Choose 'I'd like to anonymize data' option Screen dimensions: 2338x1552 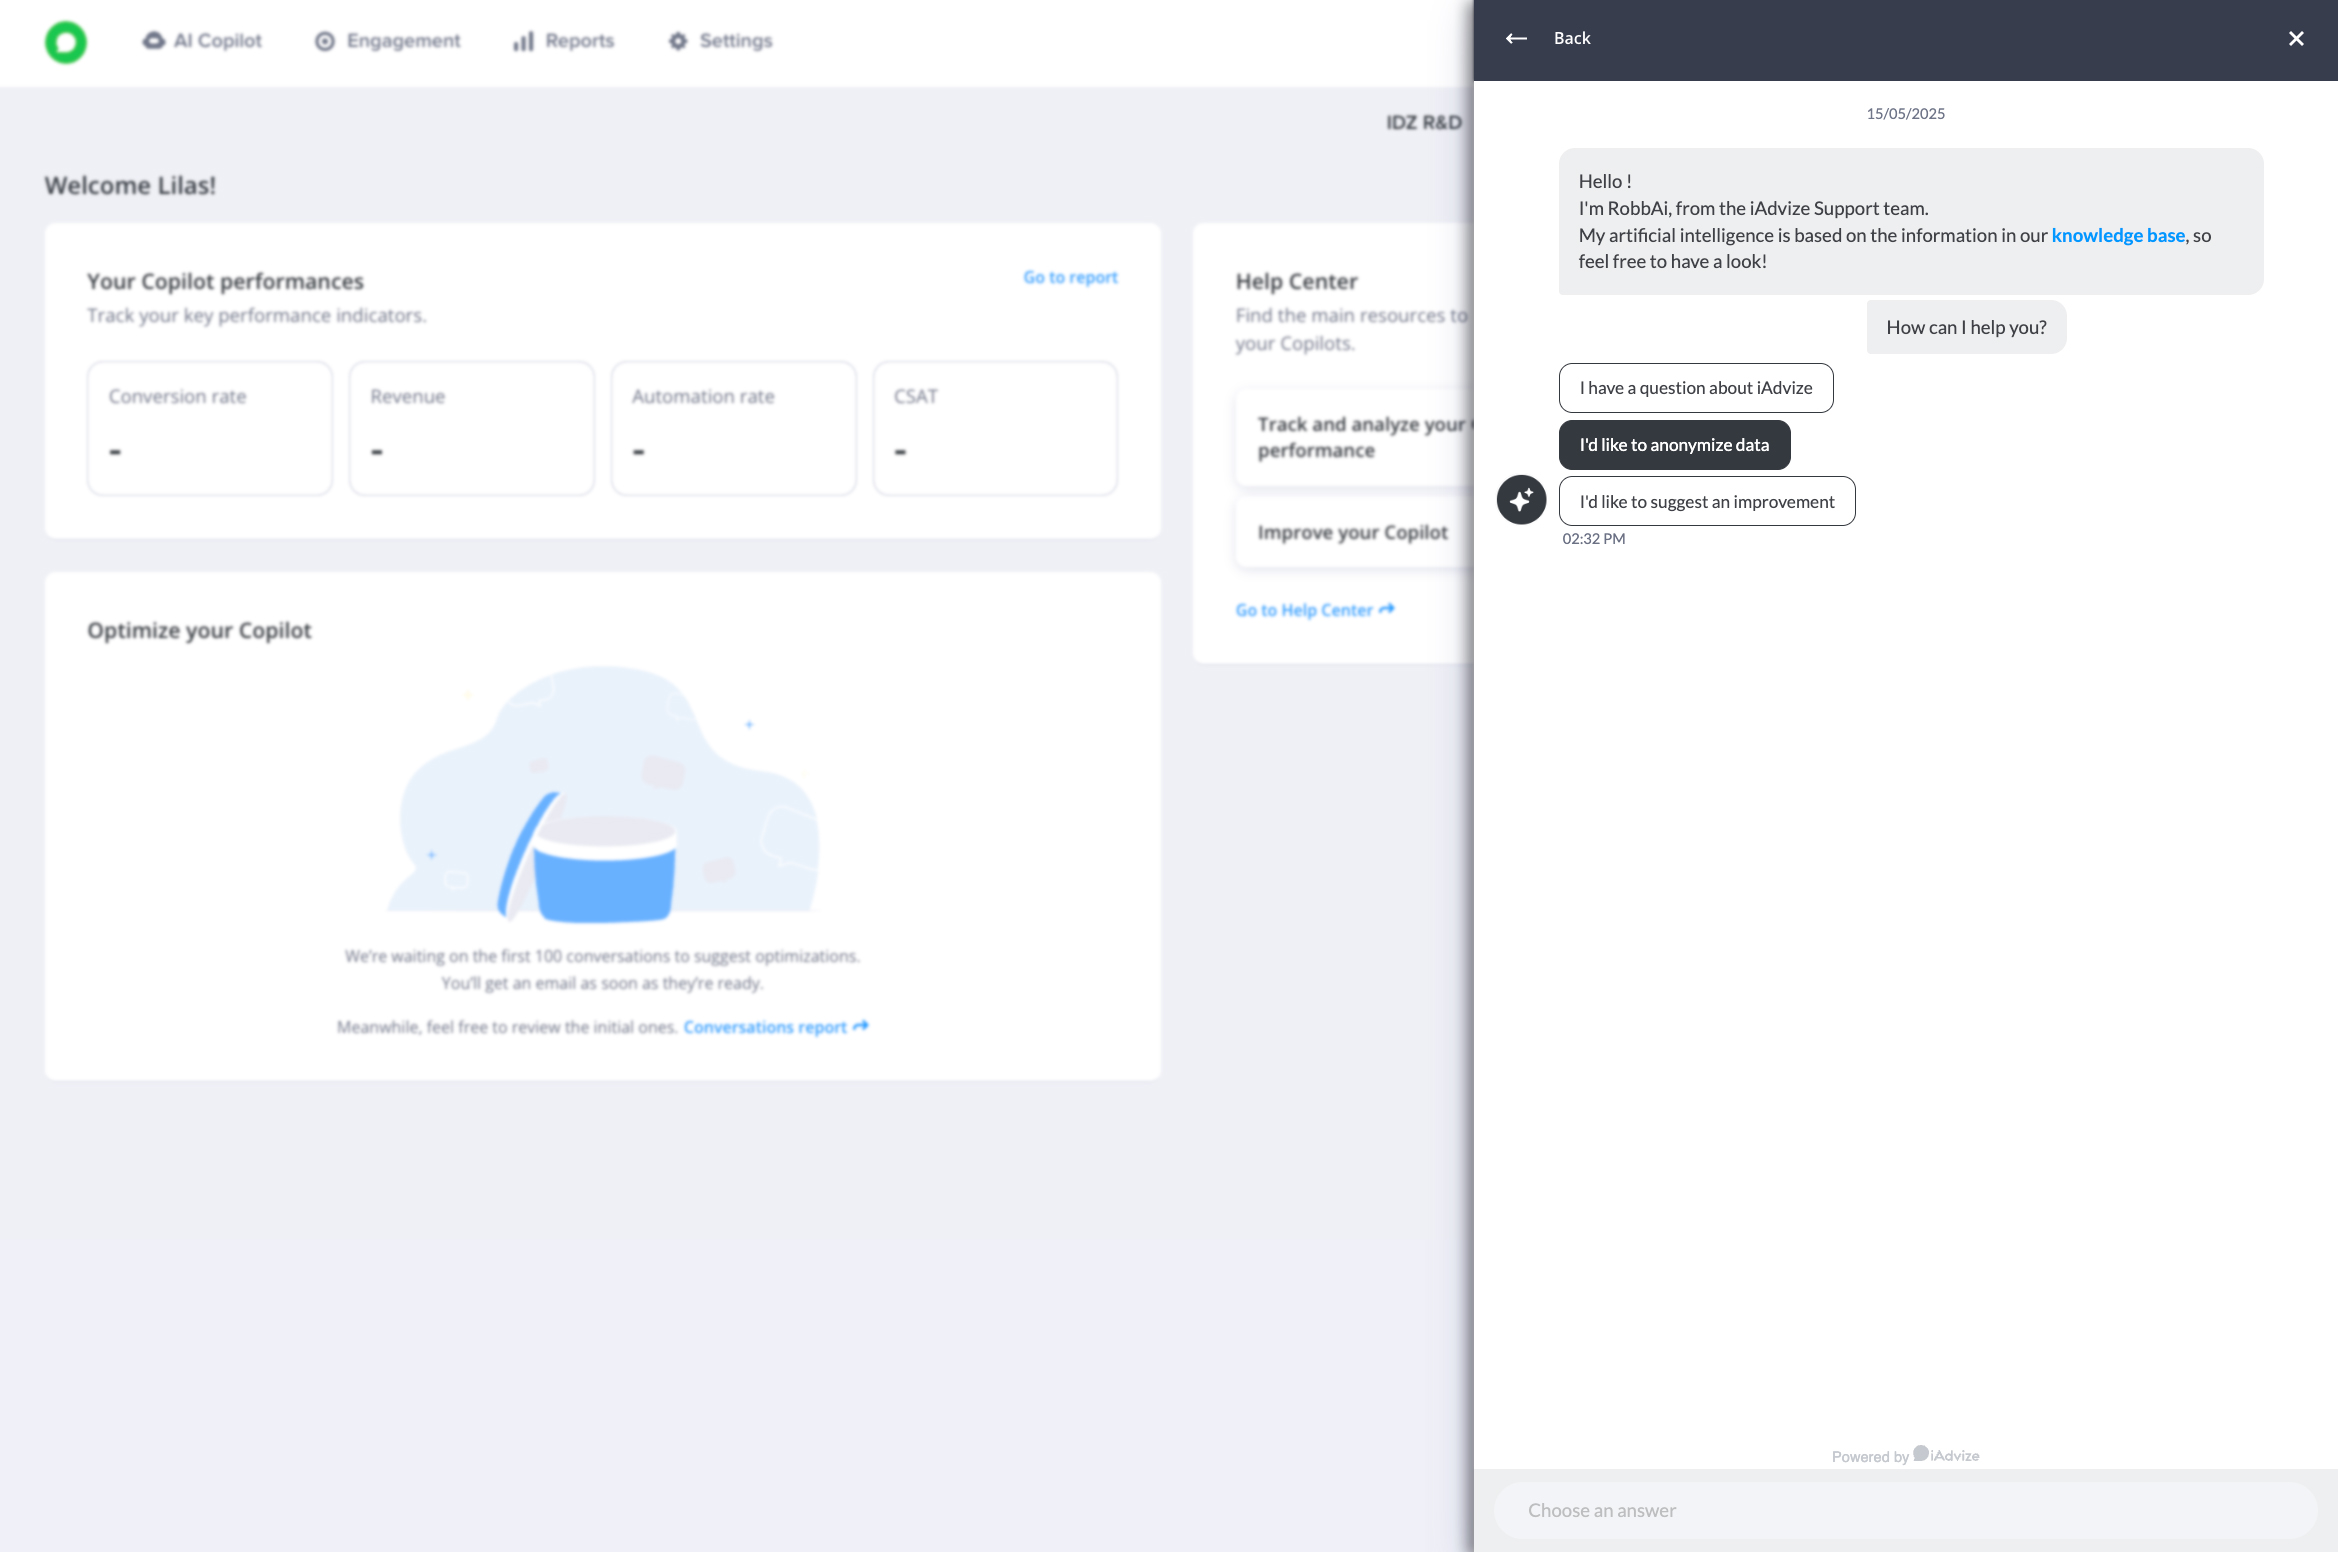1674,445
